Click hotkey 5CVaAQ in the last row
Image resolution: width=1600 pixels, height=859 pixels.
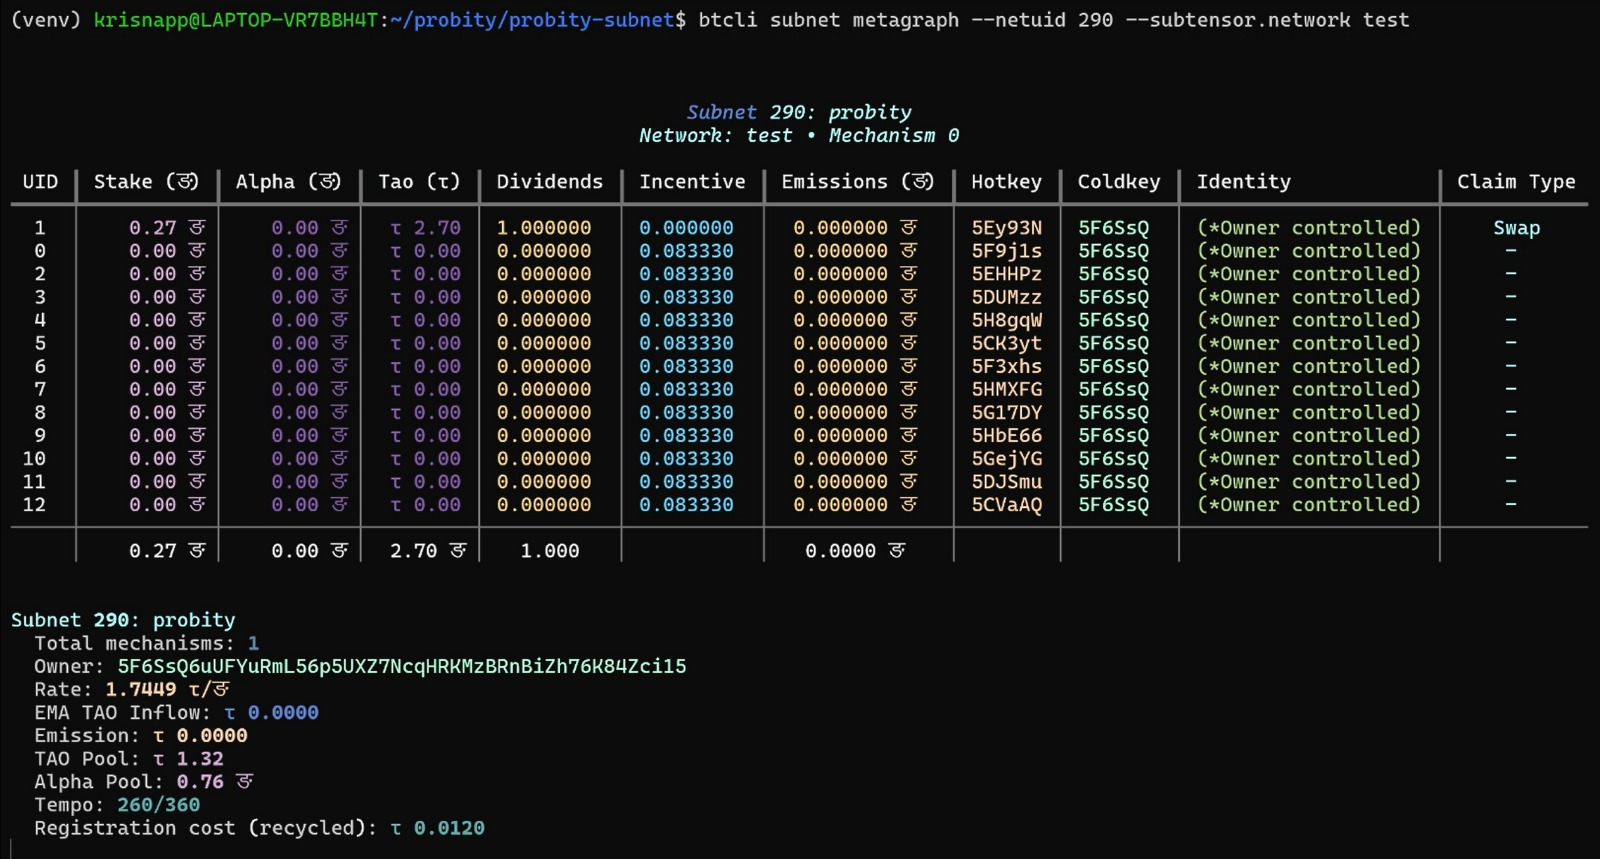tap(1006, 505)
